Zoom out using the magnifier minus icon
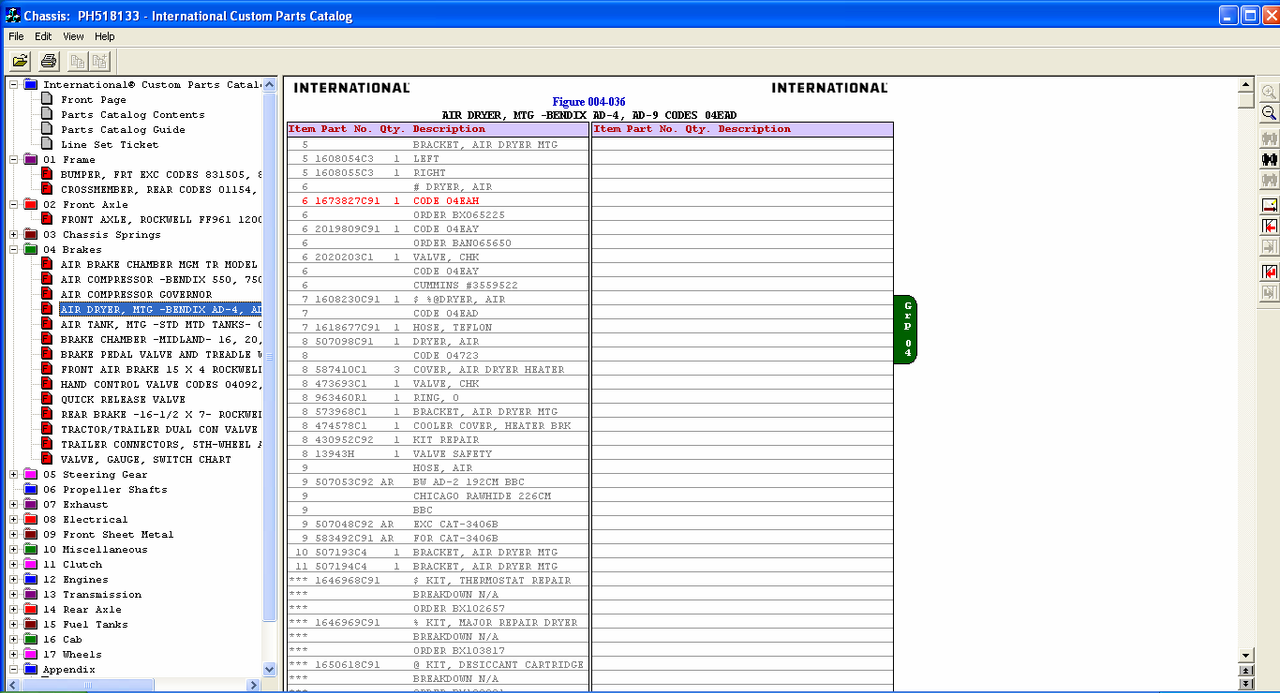Viewport: 1280px width, 693px height. [x=1269, y=113]
